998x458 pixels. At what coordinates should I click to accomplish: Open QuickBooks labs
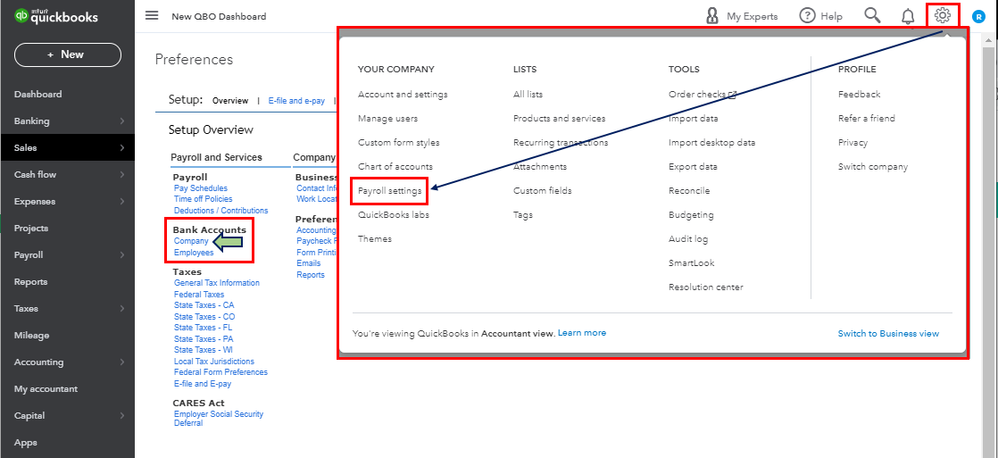(393, 215)
